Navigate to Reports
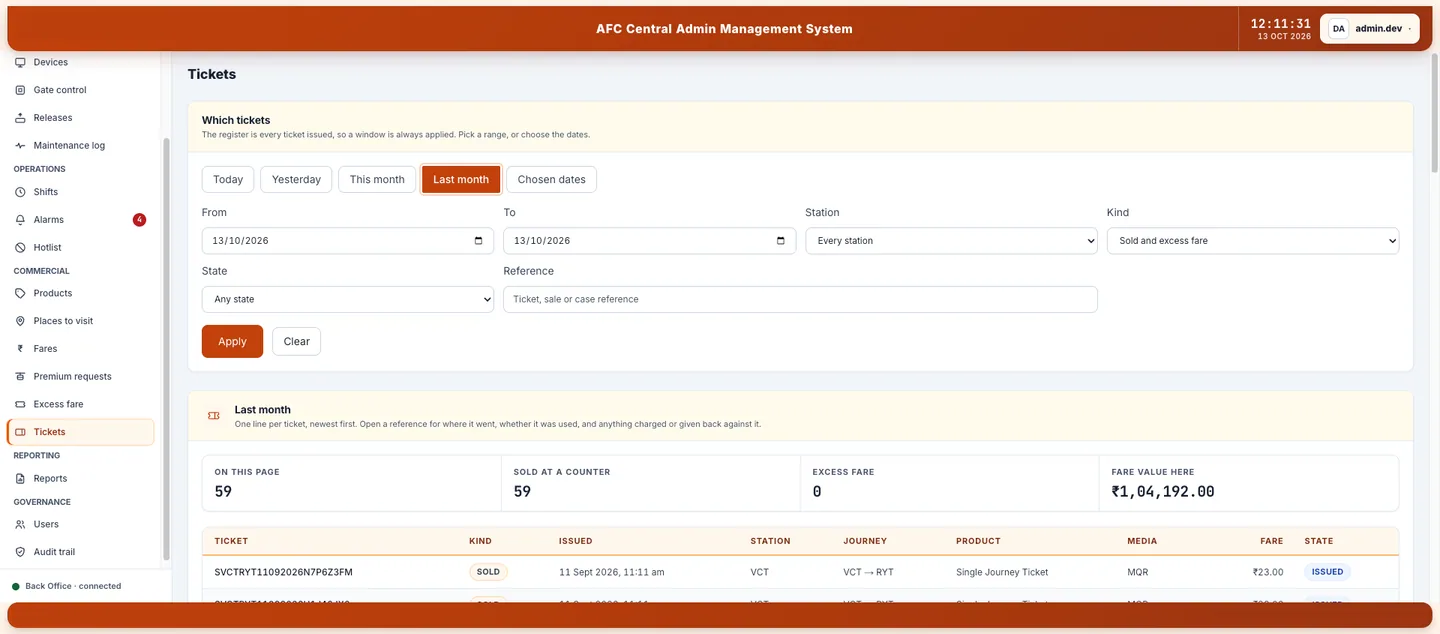1440x634 pixels. [80, 479]
